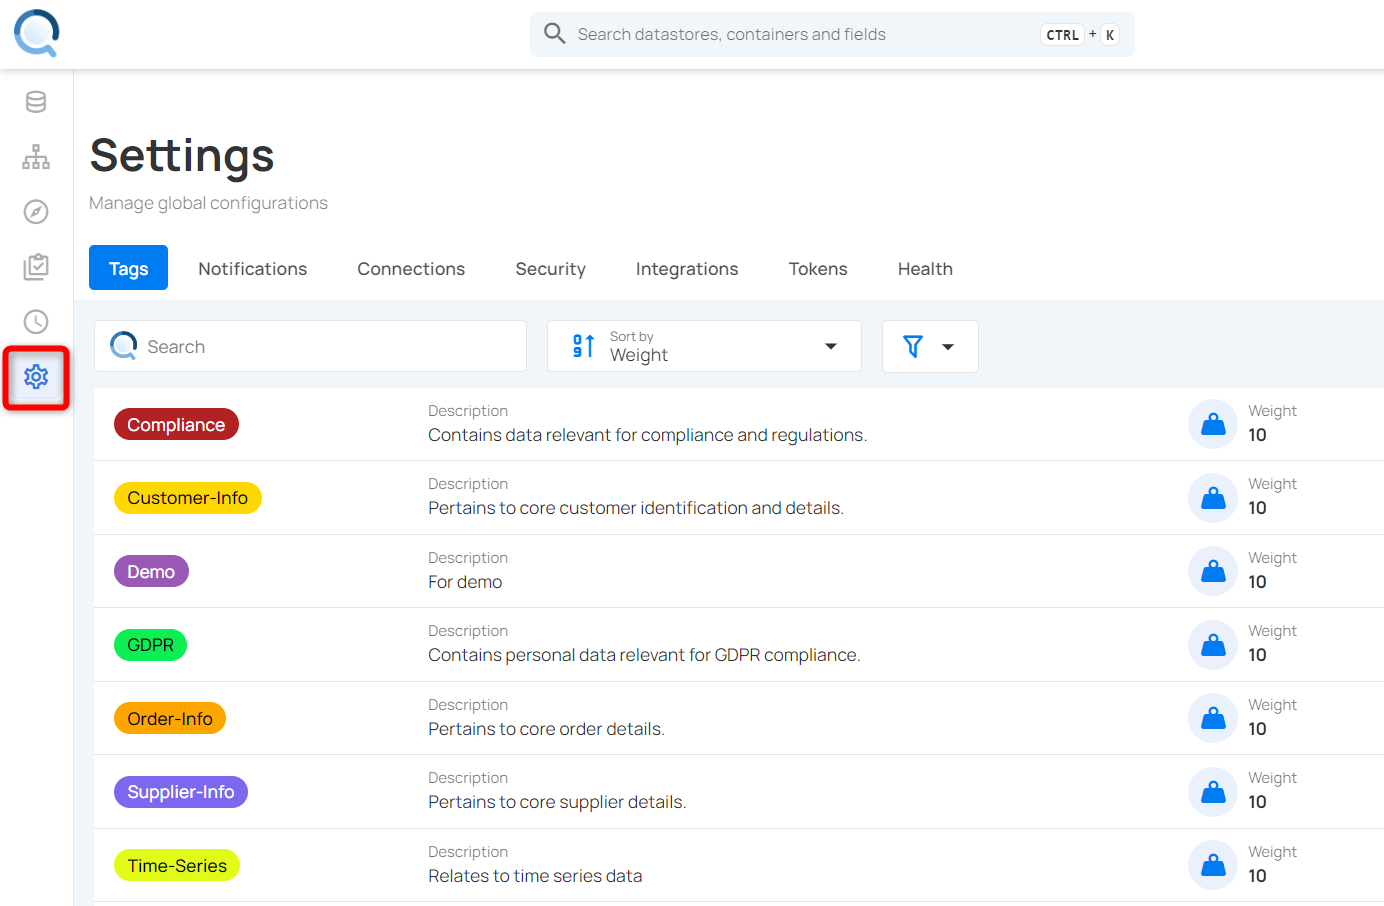Click the Weight value 10 in Time-Series row
1384x906 pixels.
1257,876
